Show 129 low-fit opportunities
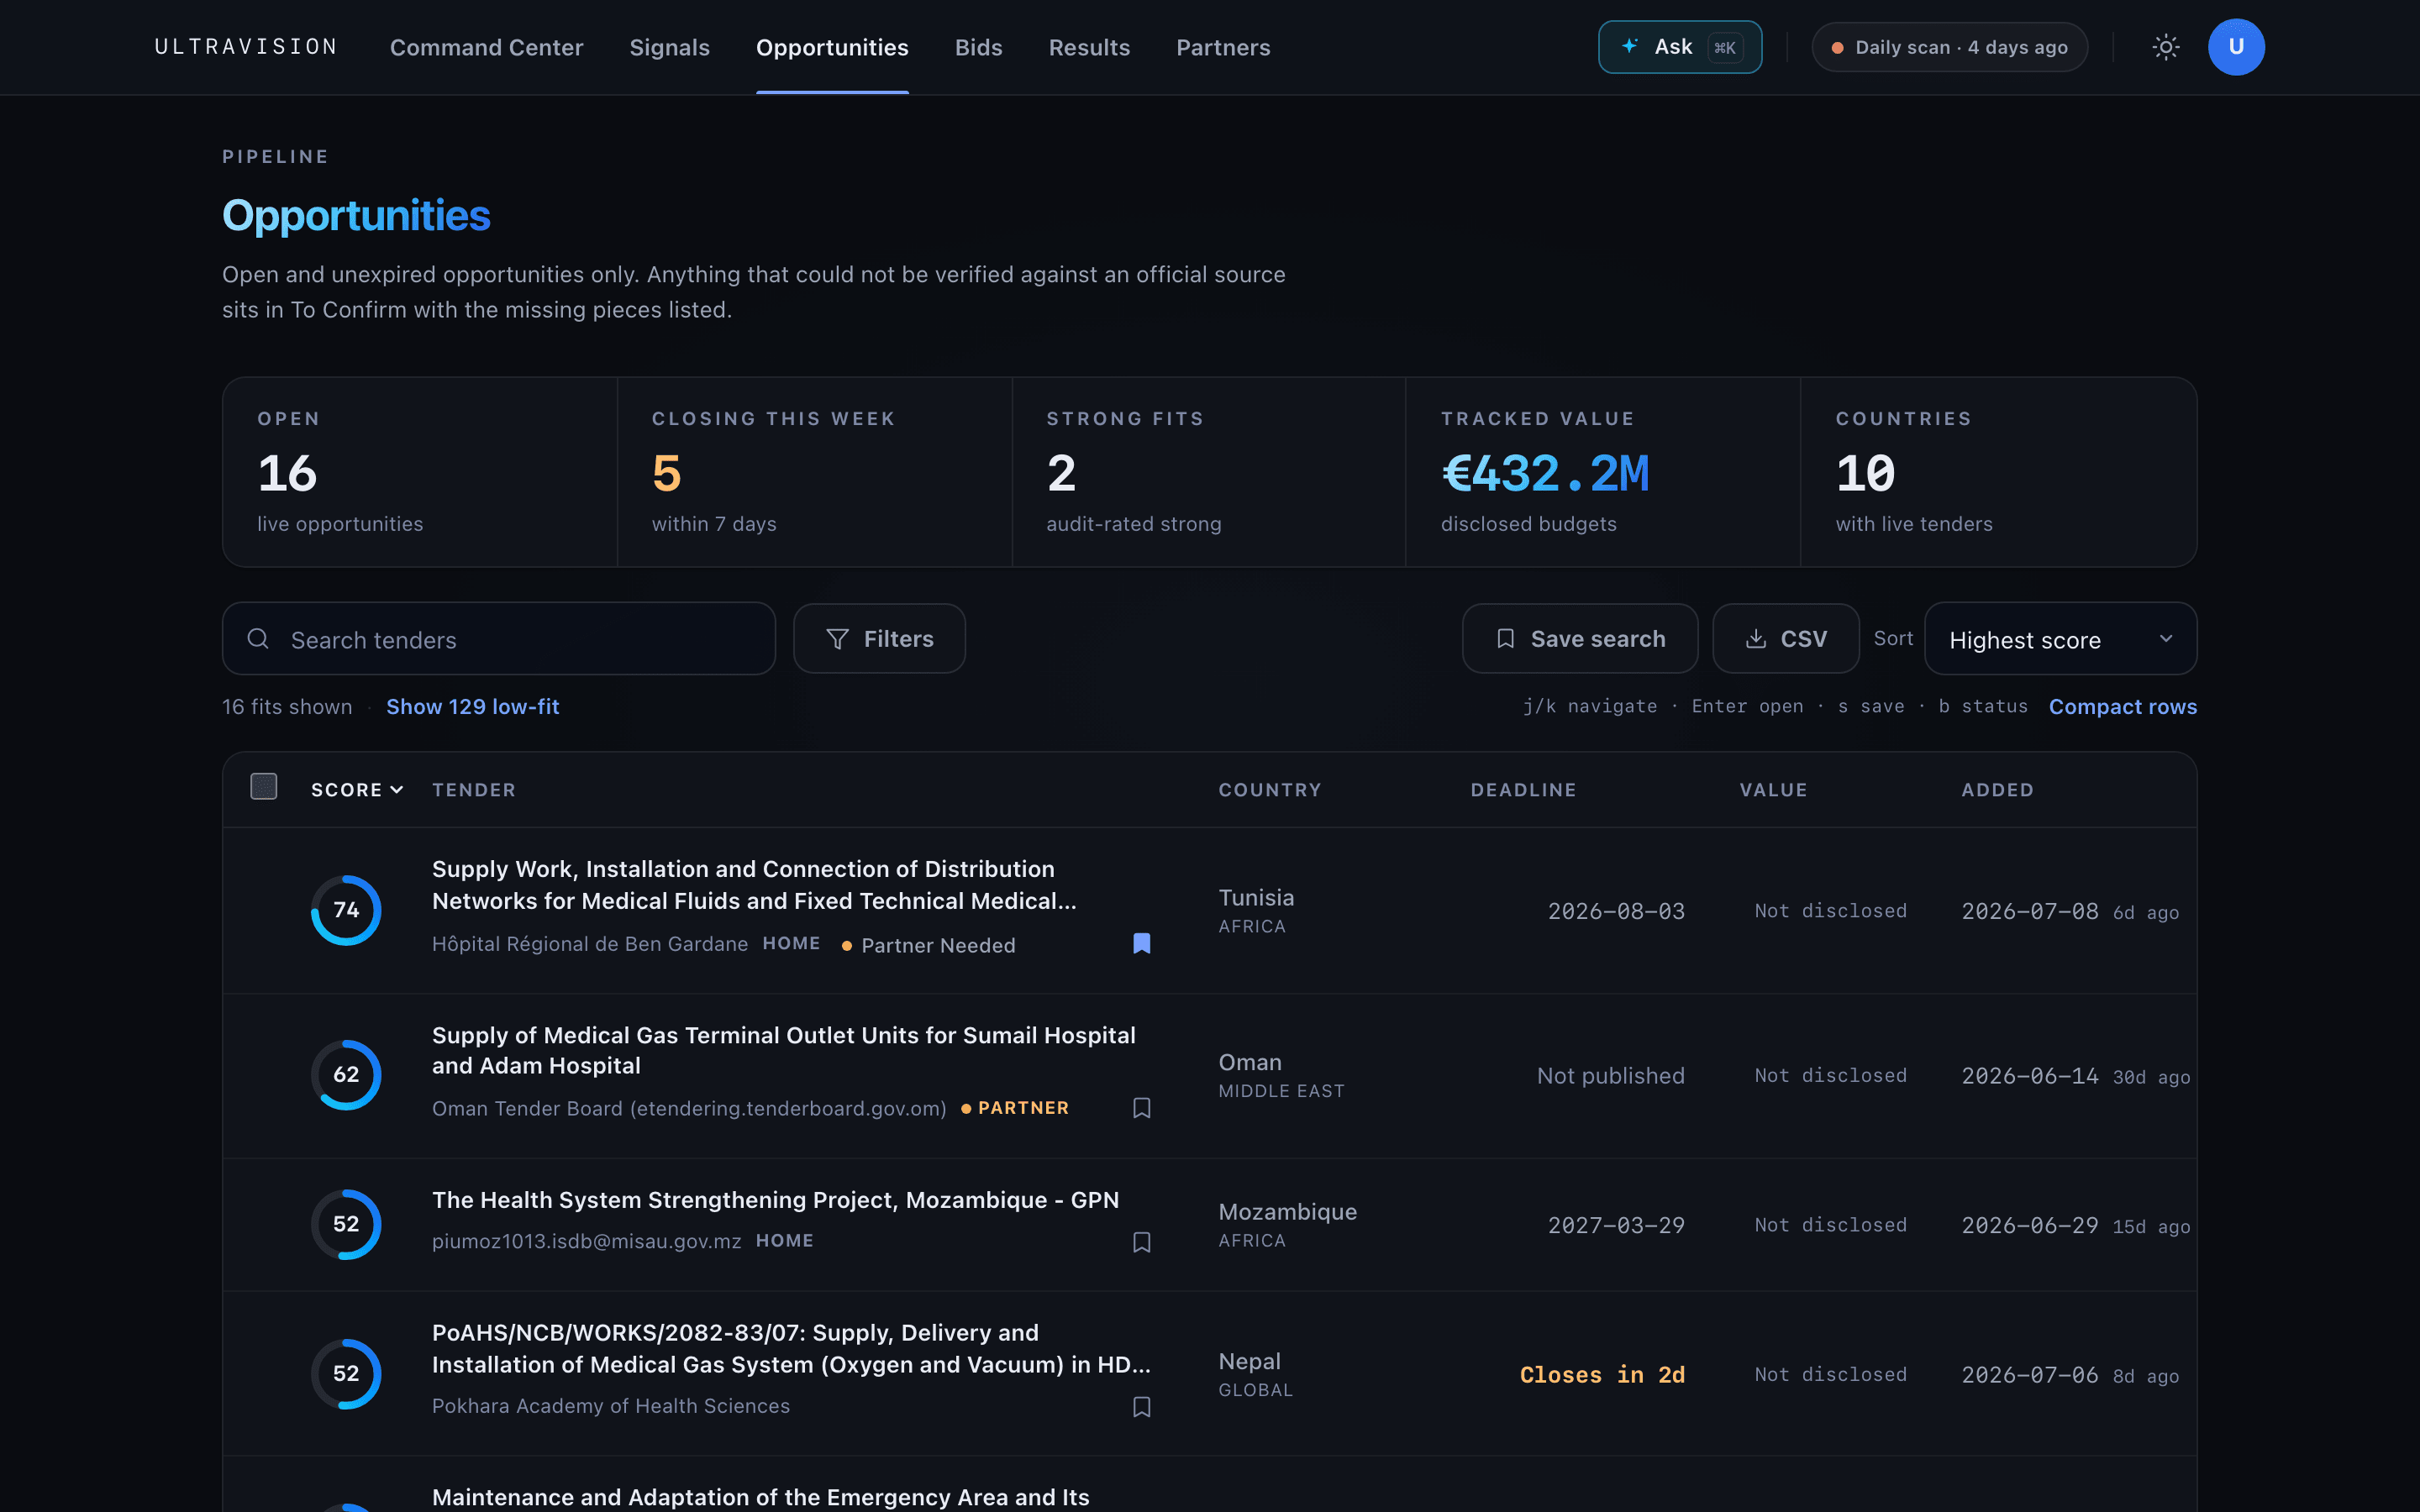The height and width of the screenshot is (1512, 2420). coord(472,706)
